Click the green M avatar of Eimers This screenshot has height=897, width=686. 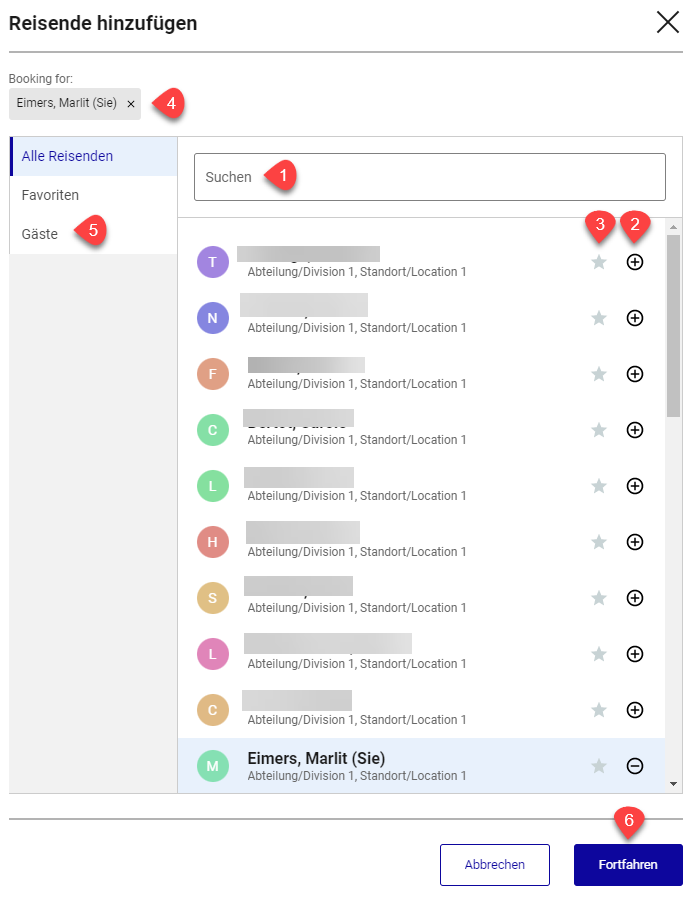[x=213, y=766]
